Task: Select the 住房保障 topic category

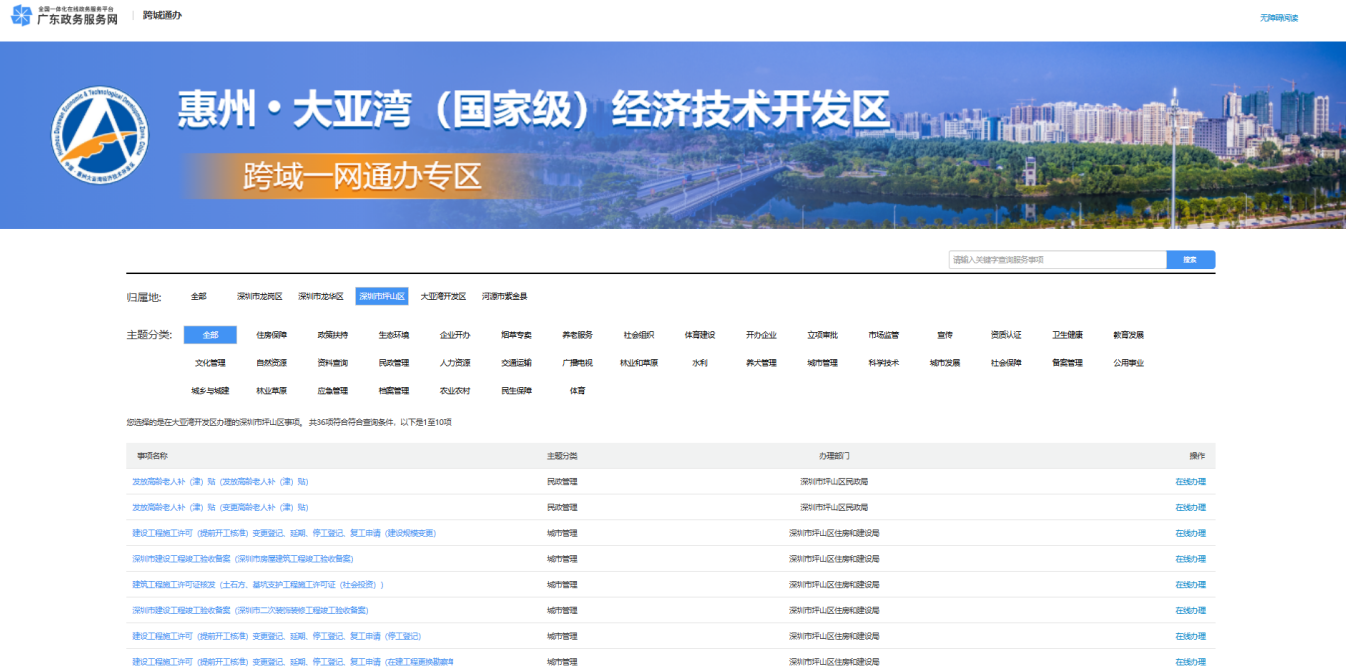Action: (x=271, y=335)
